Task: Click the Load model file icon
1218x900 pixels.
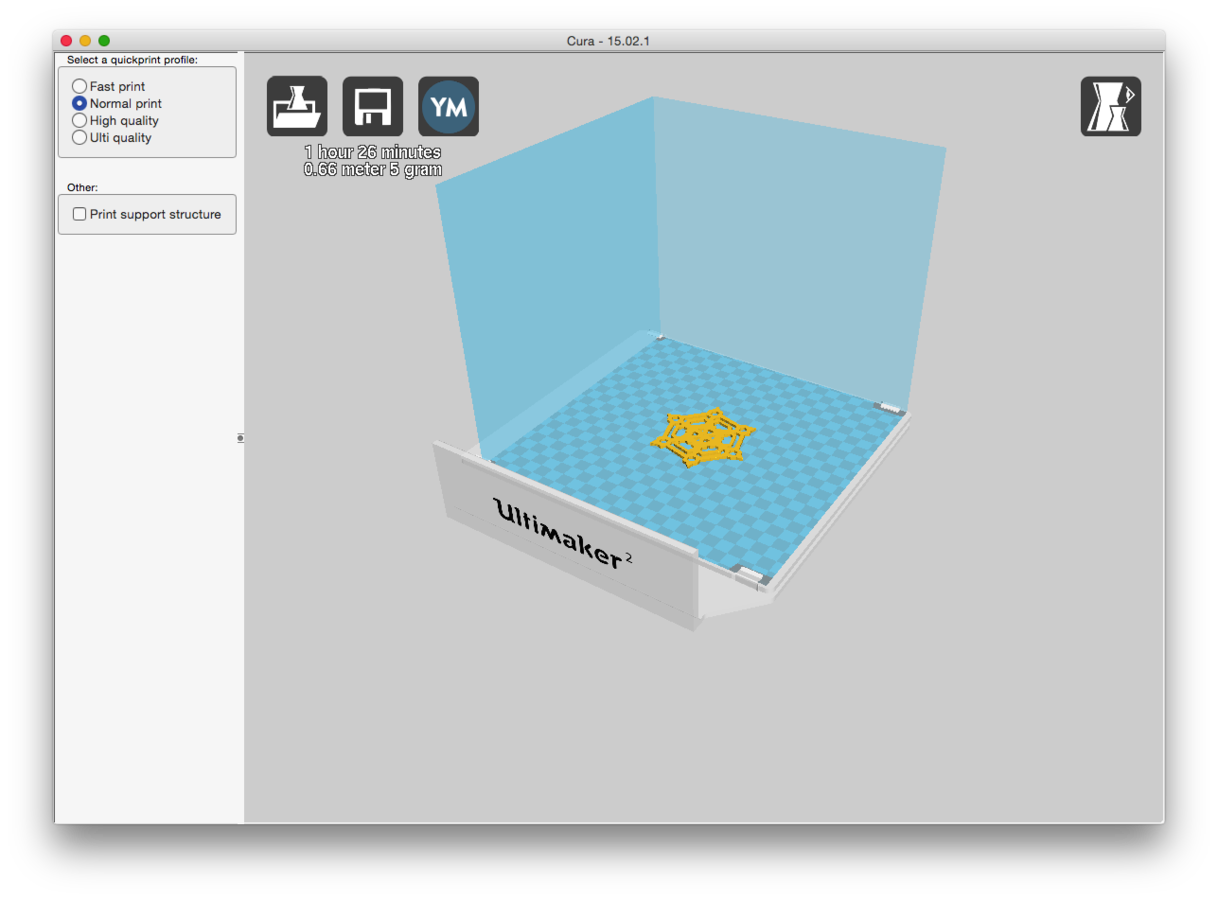Action: (297, 106)
